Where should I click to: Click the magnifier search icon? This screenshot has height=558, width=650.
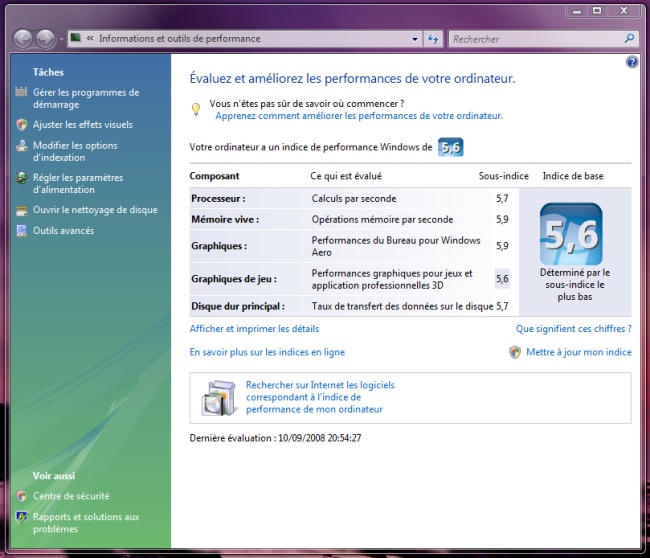click(629, 39)
